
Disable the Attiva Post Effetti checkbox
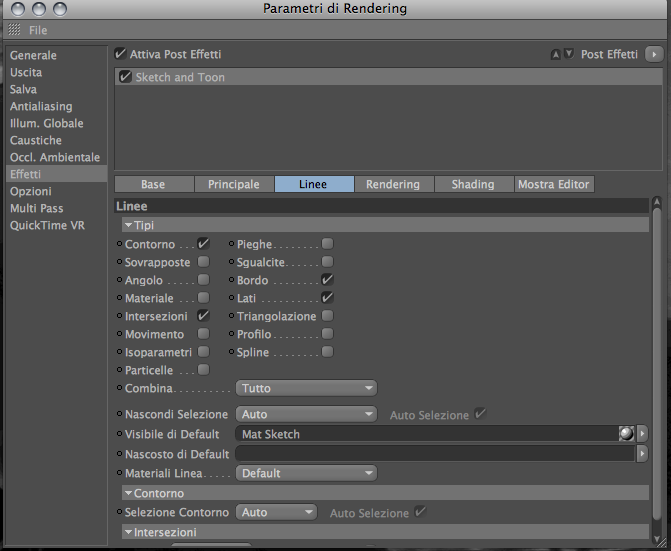tap(120, 53)
